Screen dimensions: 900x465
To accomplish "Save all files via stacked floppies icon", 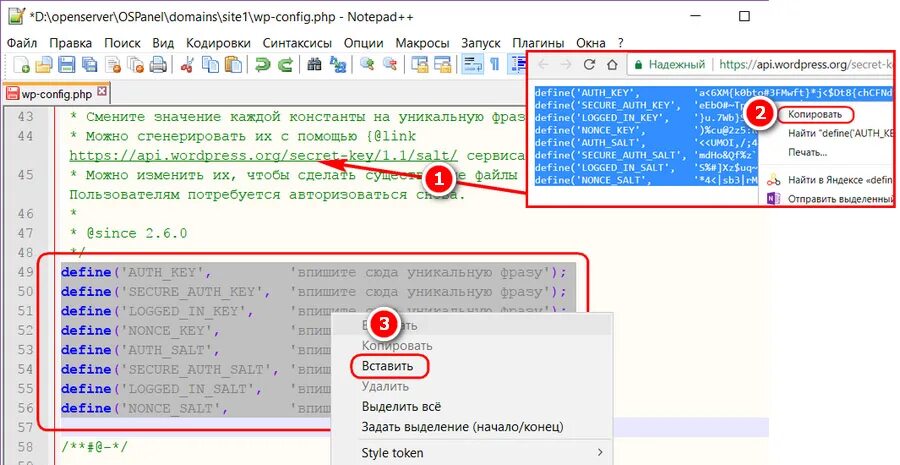I will [x=90, y=64].
